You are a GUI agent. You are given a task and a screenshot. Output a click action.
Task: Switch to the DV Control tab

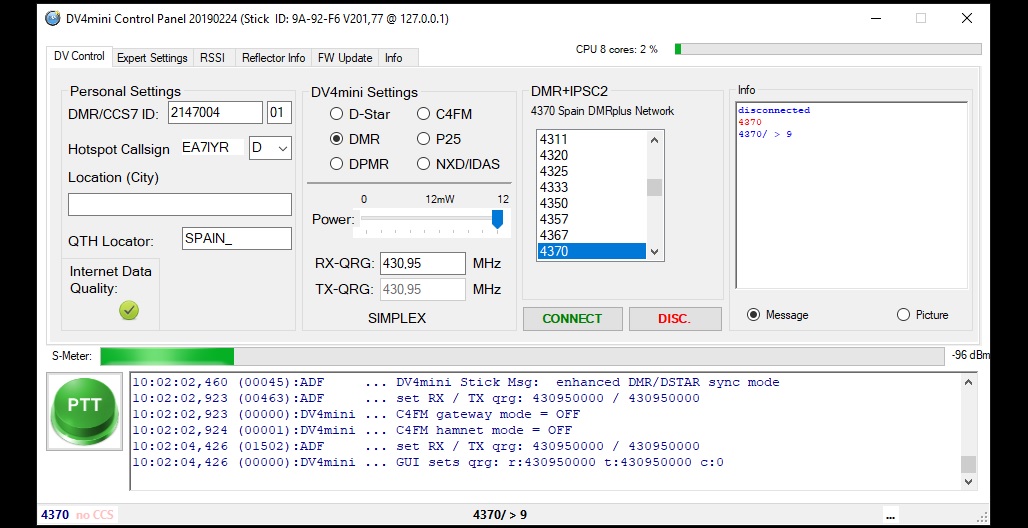coord(79,56)
